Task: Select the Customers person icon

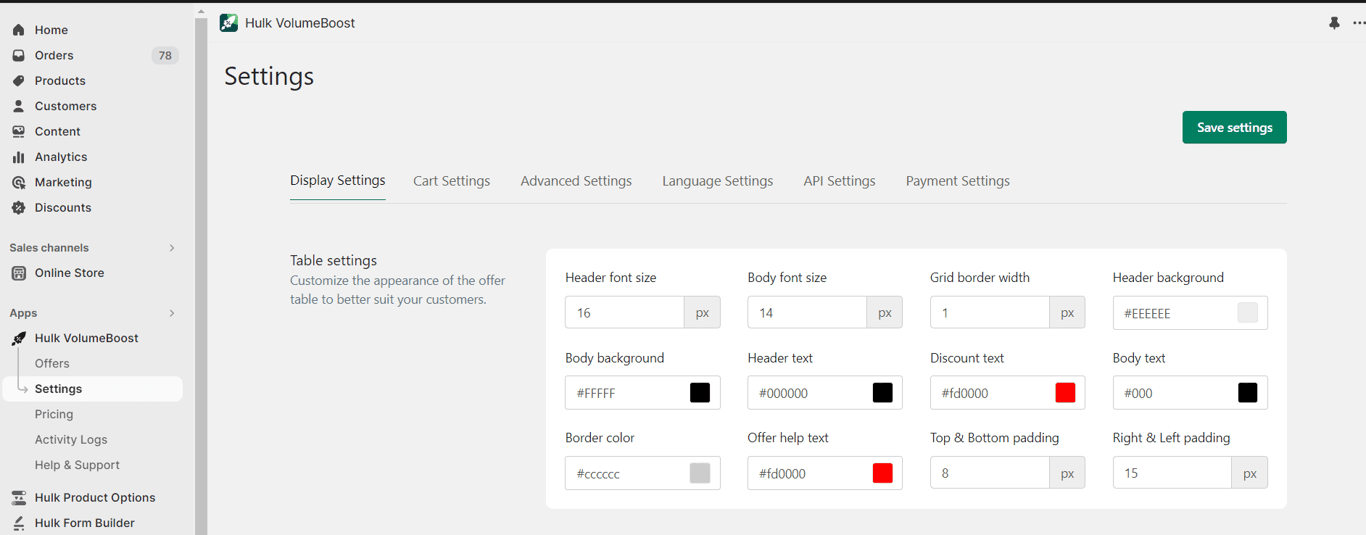Action: [x=18, y=106]
